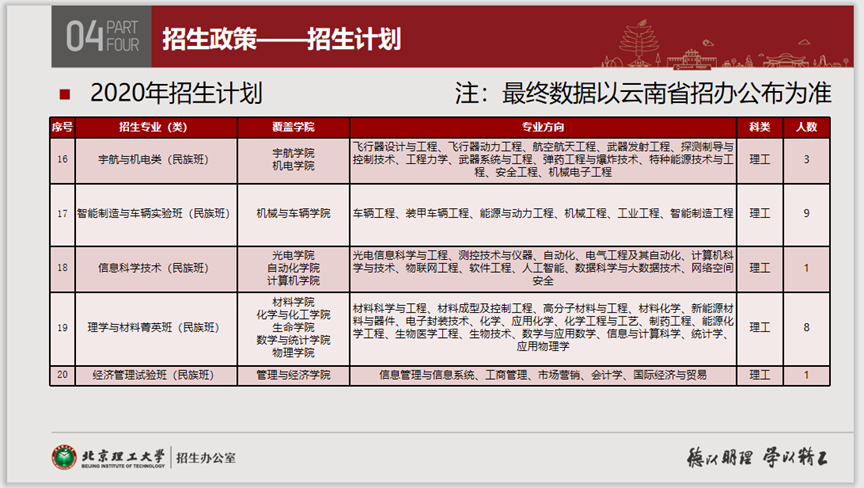Click the 04 PART FOUR section badge

click(105, 37)
